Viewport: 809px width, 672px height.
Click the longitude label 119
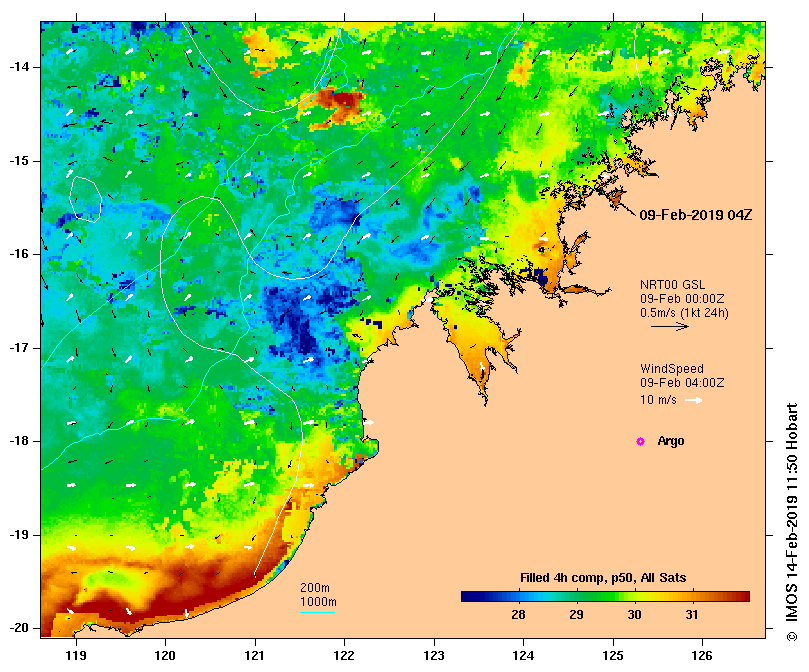76,655
